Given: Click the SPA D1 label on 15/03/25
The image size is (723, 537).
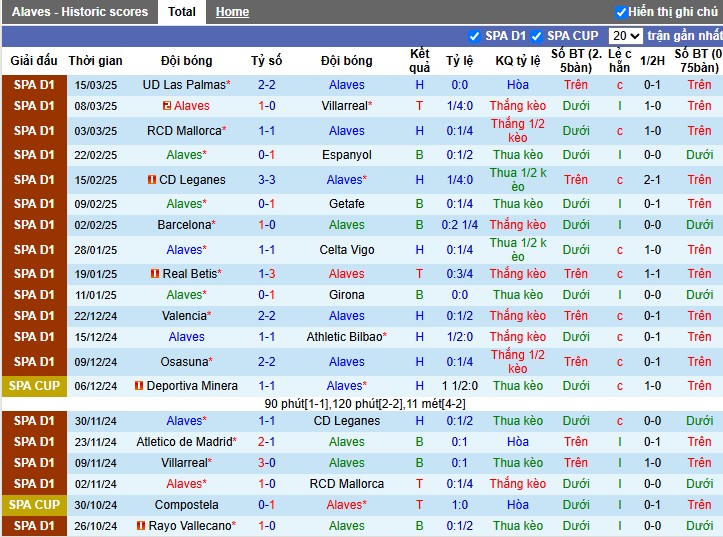Looking at the screenshot, I should (34, 85).
